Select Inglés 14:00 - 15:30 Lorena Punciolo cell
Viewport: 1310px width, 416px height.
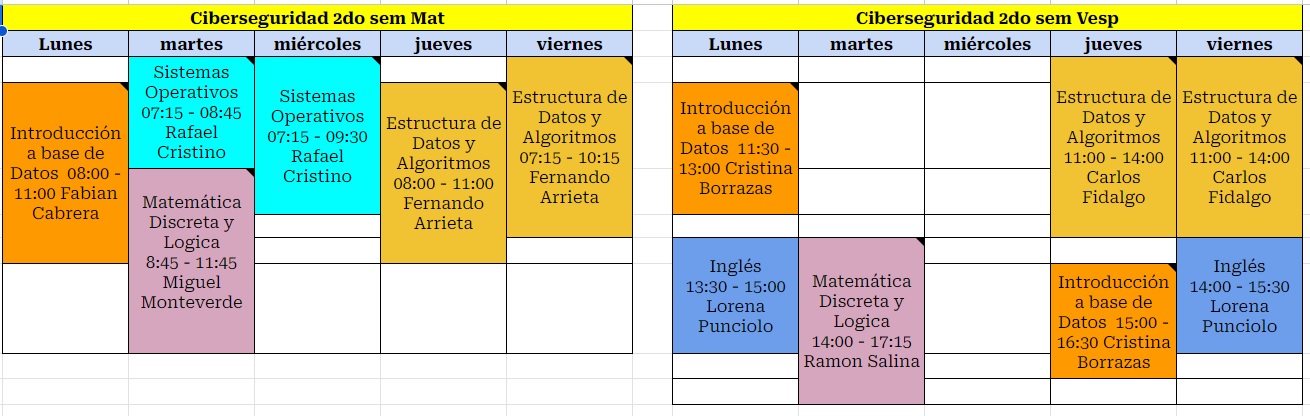click(1241, 296)
